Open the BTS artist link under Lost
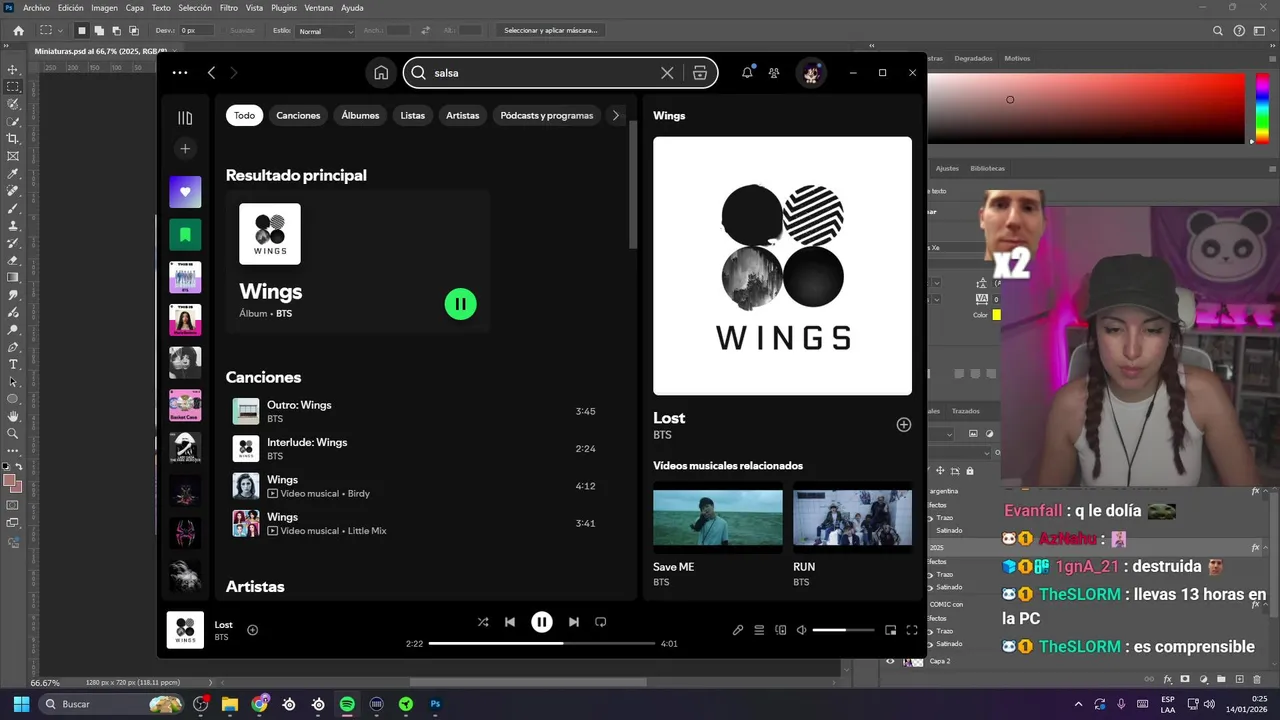This screenshot has height=720, width=1280. pyautogui.click(x=662, y=435)
